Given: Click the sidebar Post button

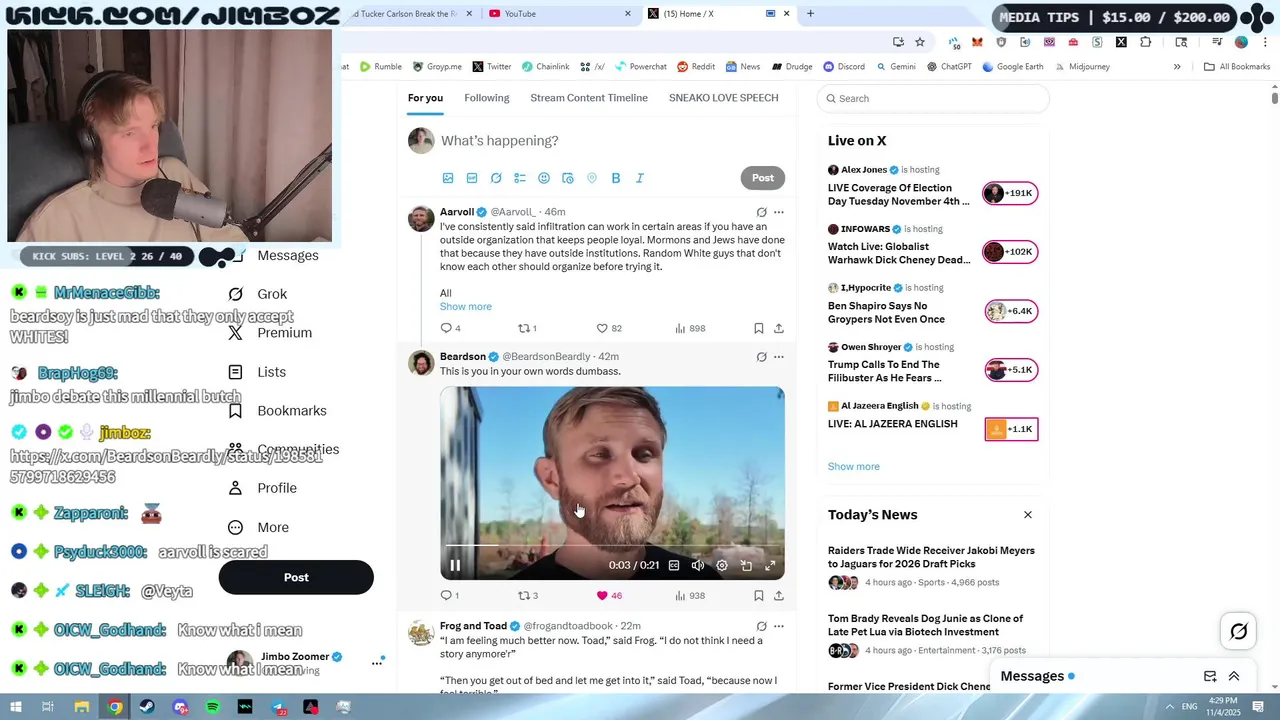Looking at the screenshot, I should [x=296, y=577].
